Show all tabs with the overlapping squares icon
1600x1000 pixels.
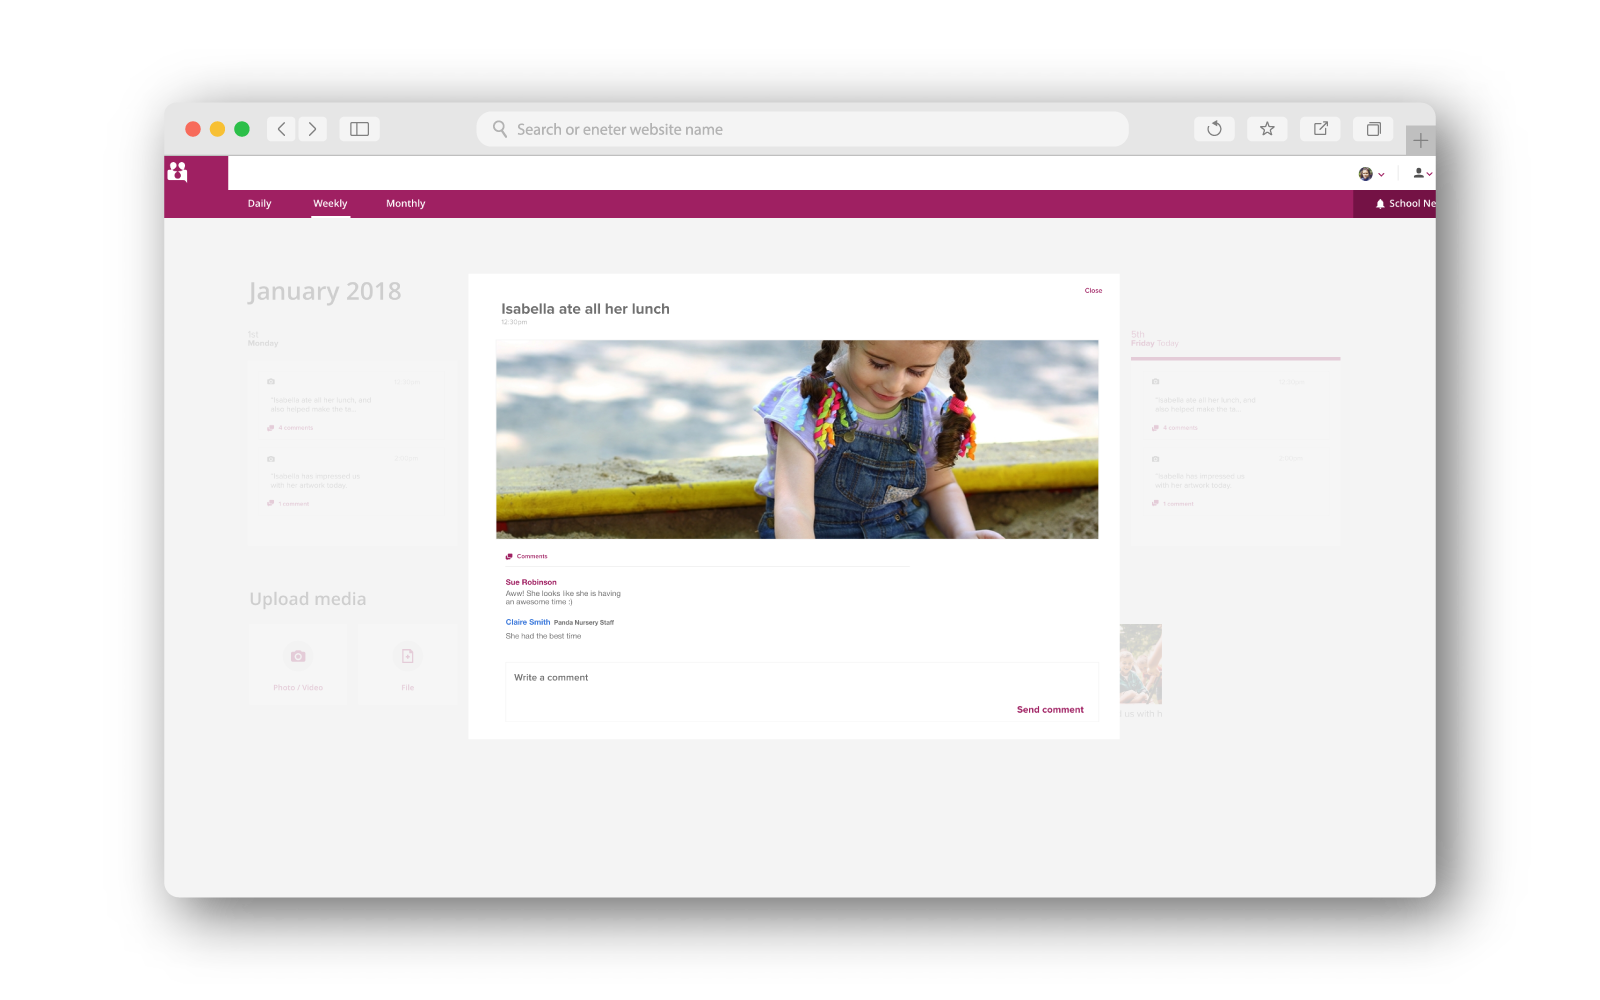[x=1374, y=128]
